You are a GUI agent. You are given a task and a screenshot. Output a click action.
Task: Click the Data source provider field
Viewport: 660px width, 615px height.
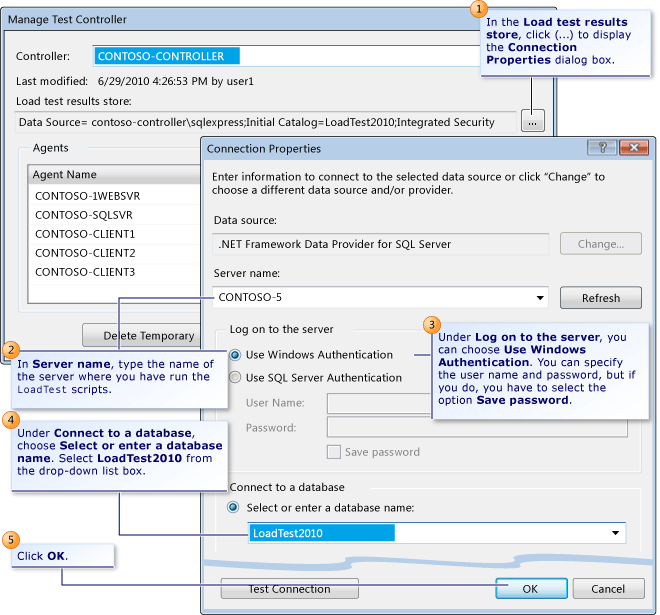coord(381,244)
